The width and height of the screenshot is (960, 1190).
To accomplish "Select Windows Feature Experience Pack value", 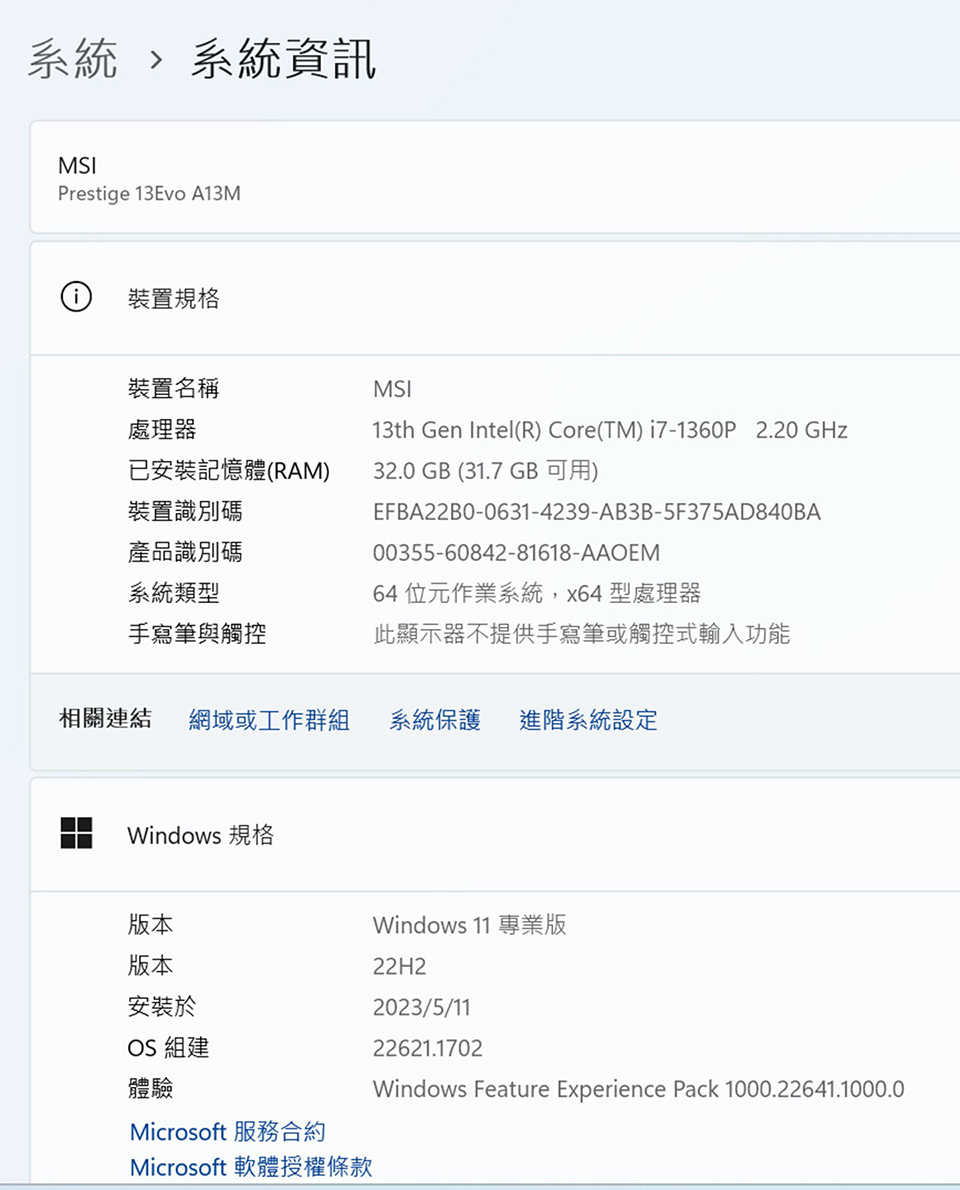I will pos(639,1089).
